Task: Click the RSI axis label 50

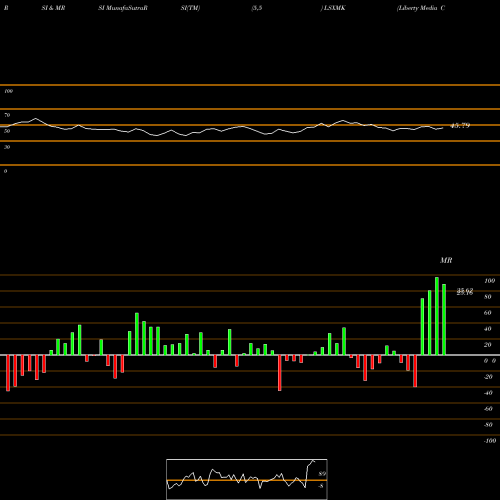Action: 7,131
